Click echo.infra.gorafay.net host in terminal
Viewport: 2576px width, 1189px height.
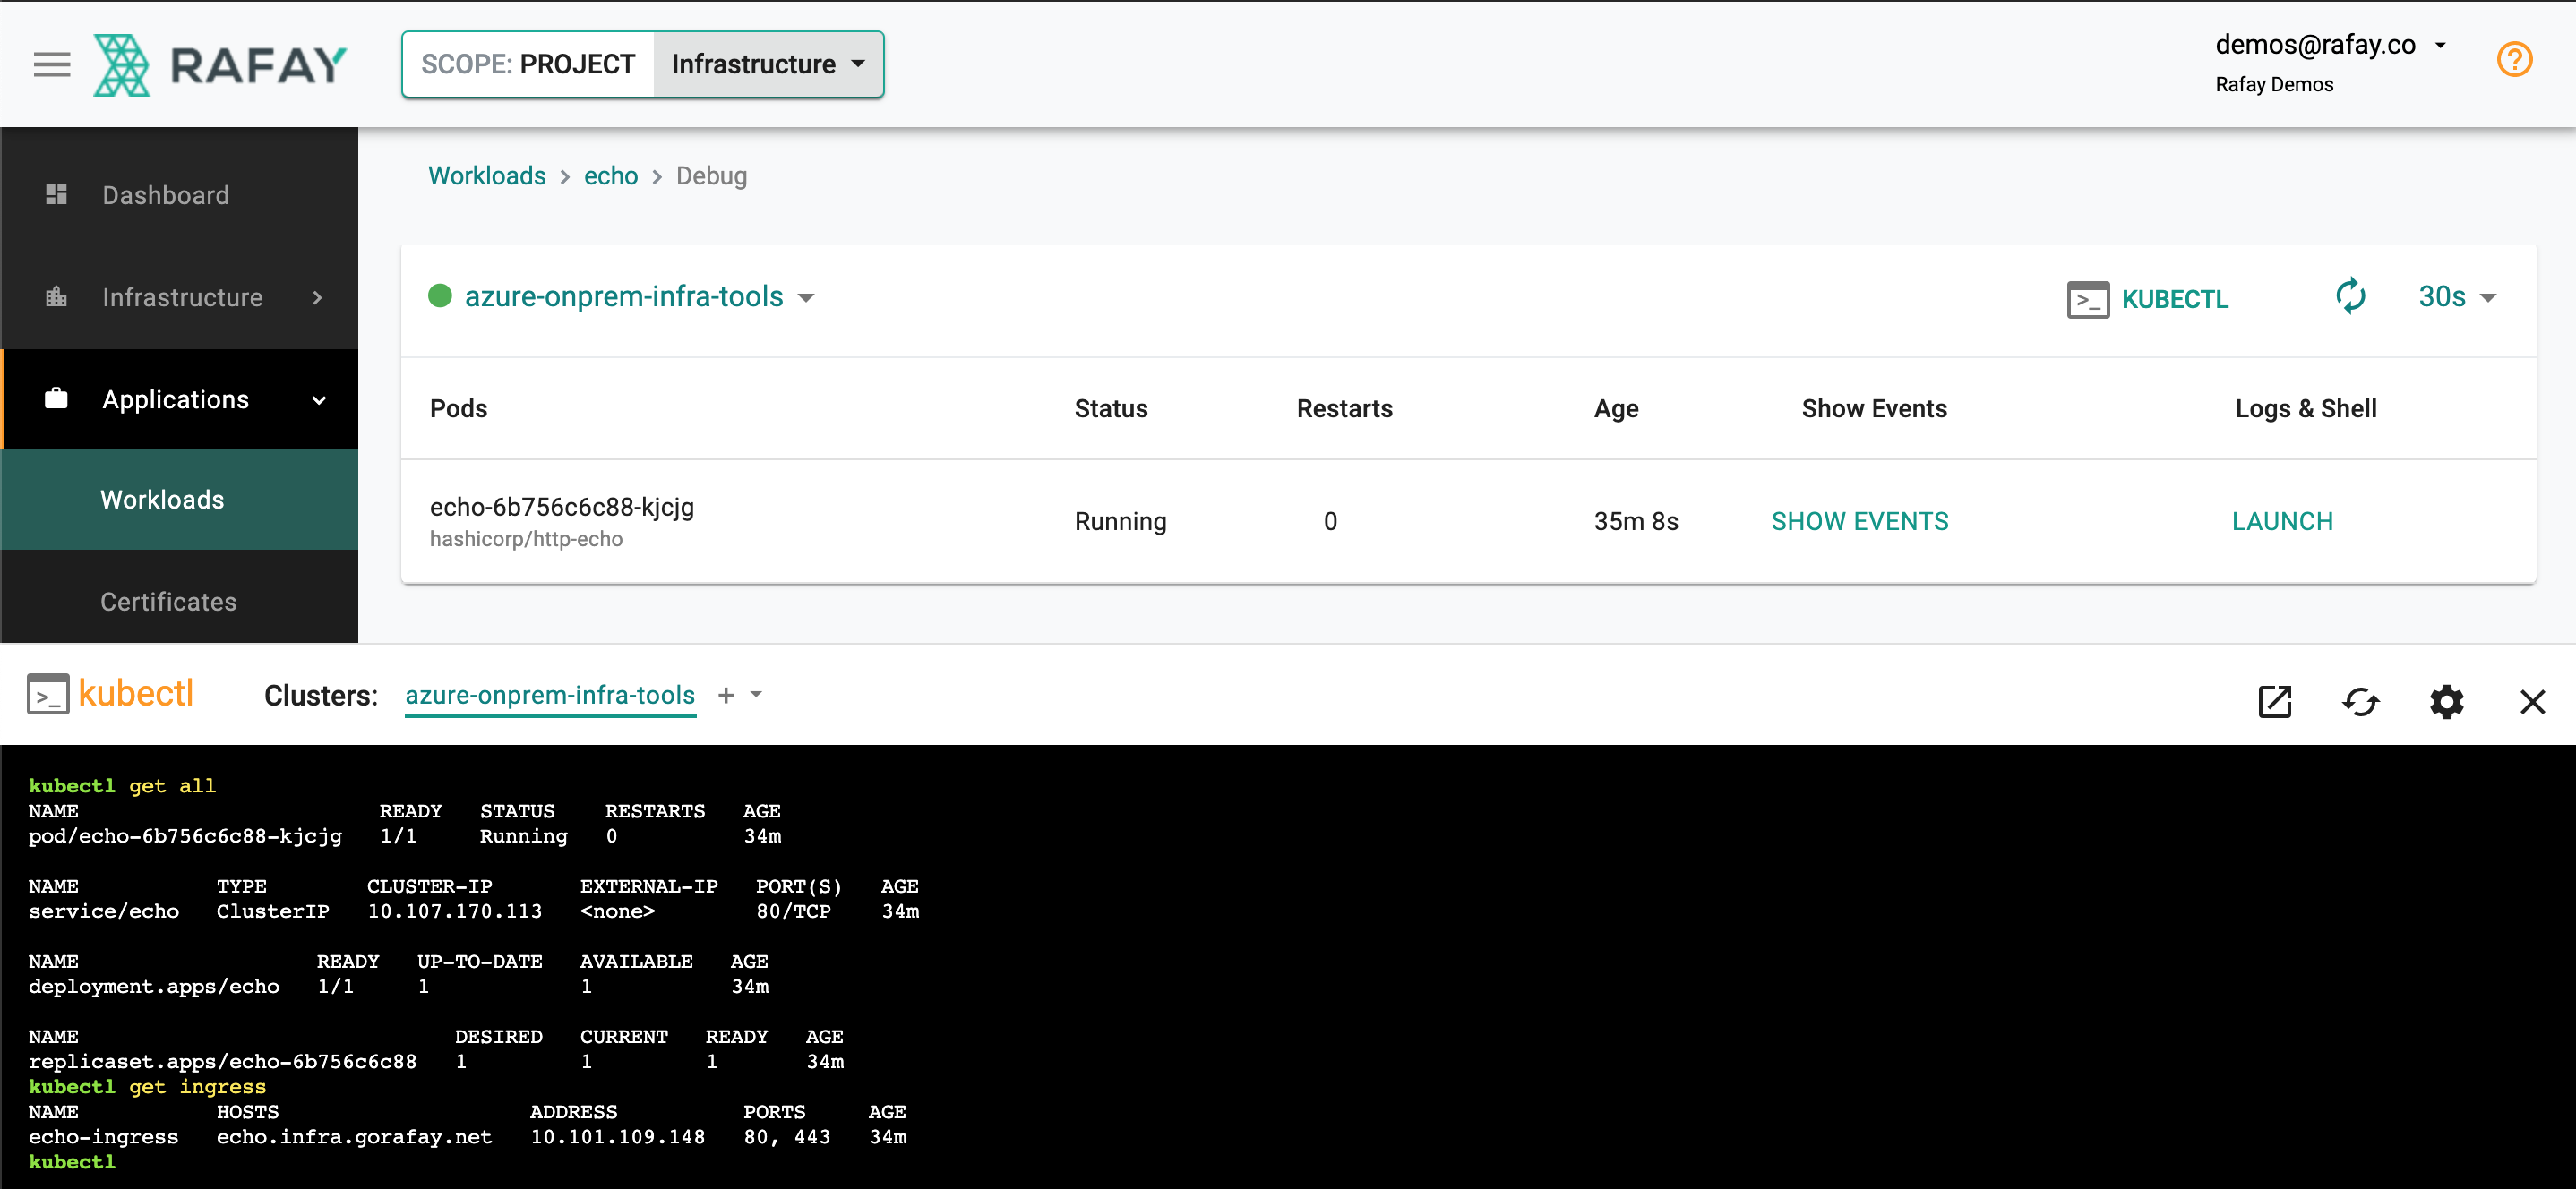point(354,1137)
